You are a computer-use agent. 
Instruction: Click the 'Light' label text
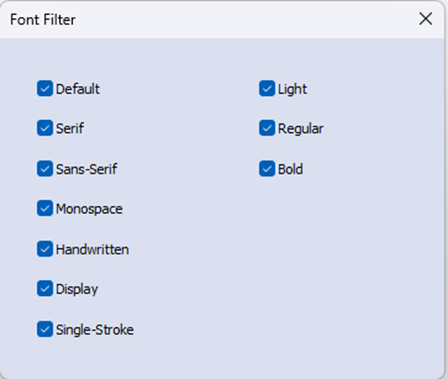click(292, 89)
